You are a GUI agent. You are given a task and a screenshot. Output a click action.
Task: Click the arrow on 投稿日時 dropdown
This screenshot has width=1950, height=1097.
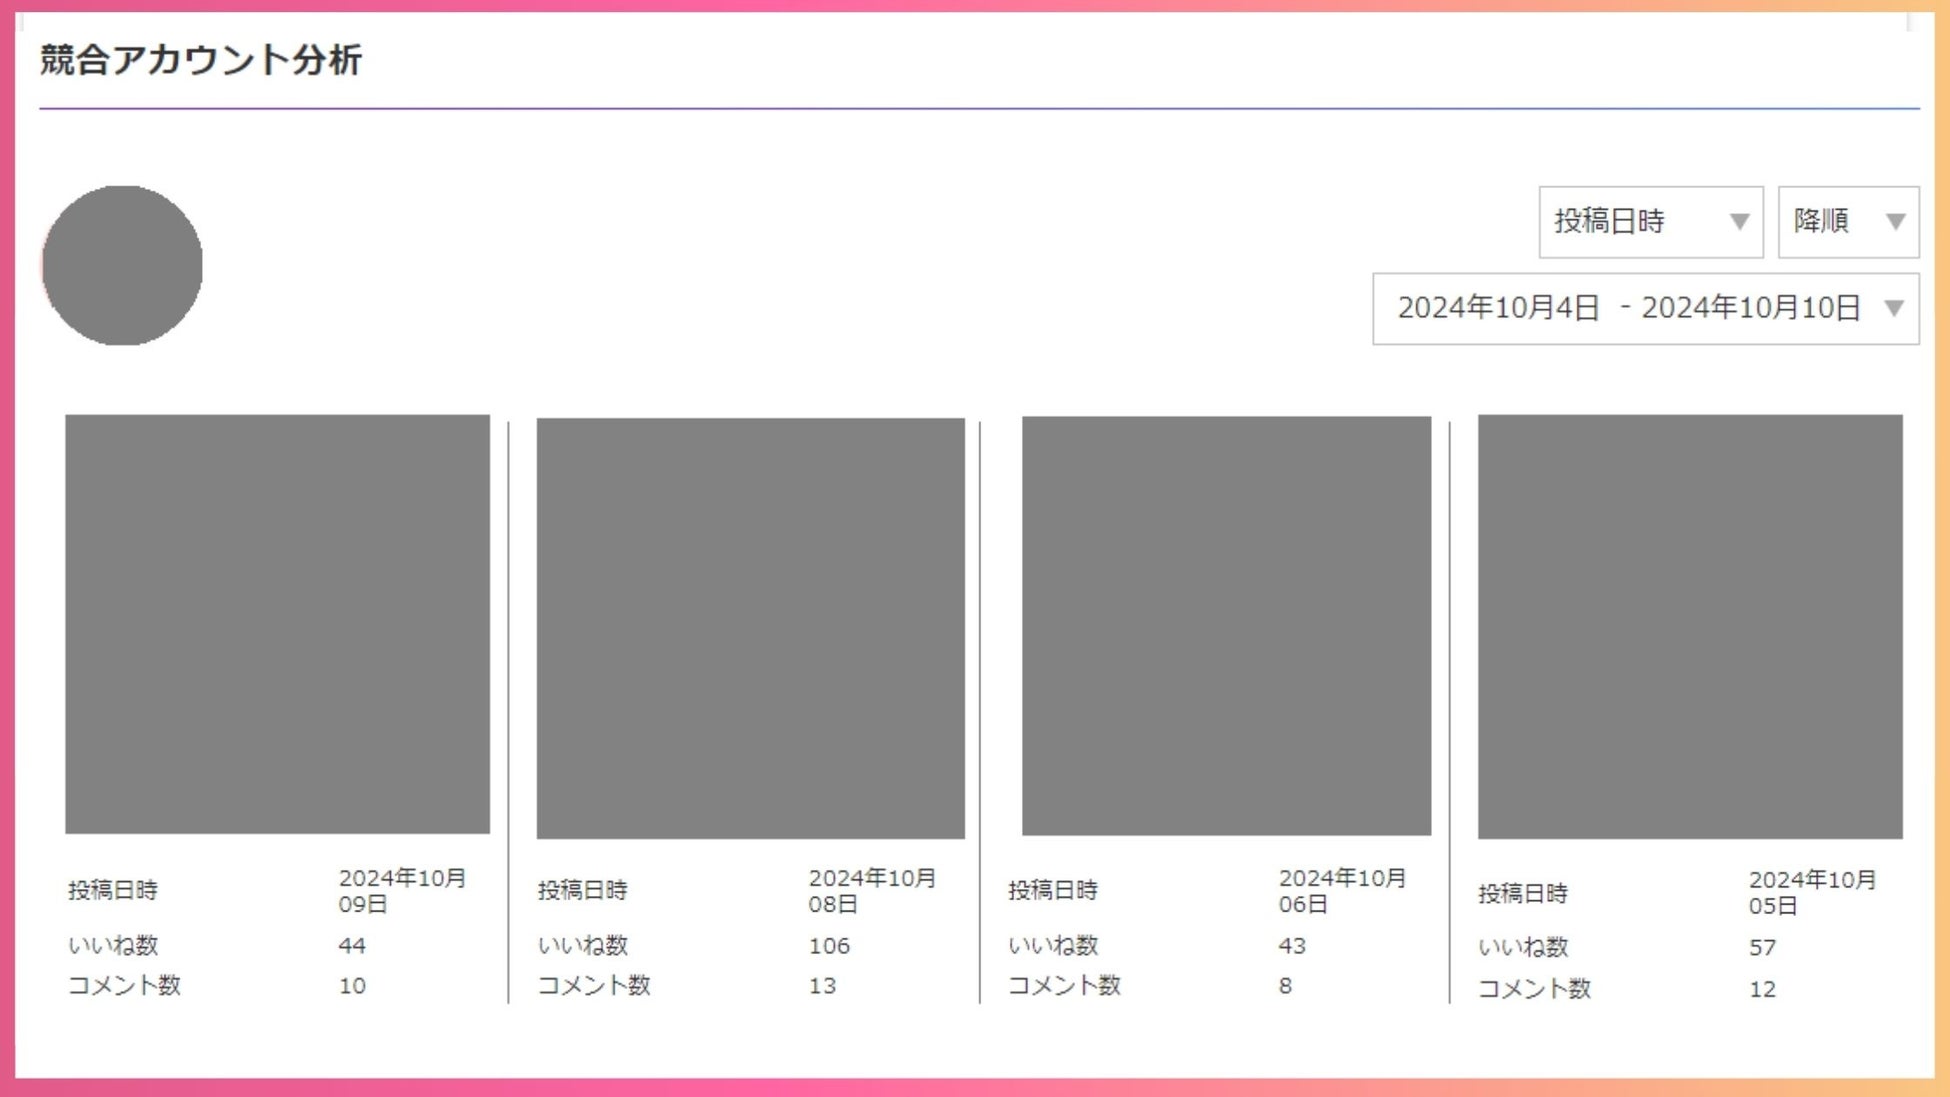pos(1739,222)
